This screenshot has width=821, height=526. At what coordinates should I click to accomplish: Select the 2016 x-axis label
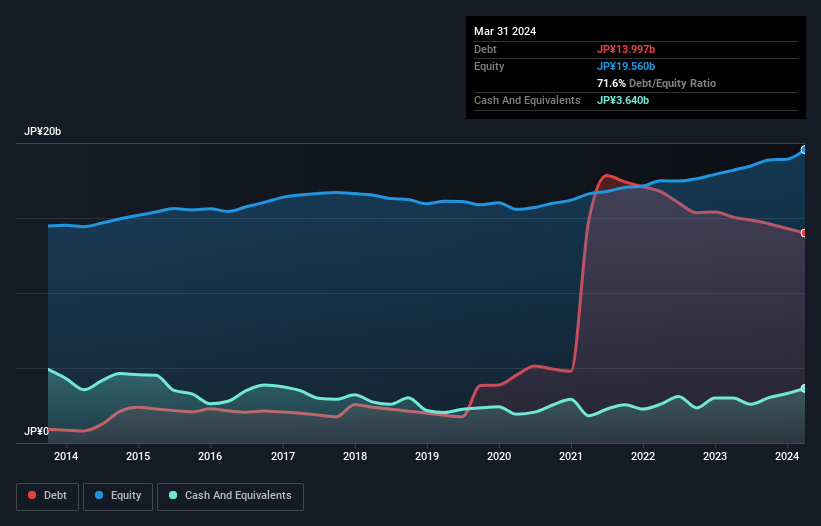(210, 456)
